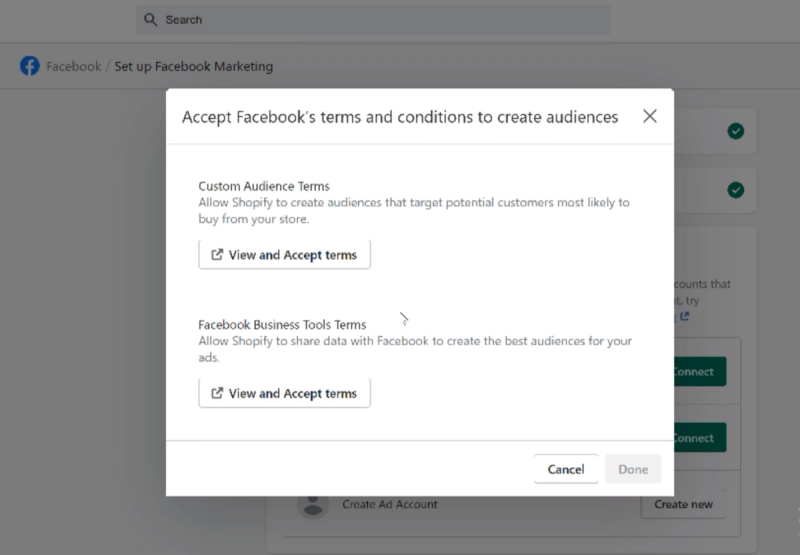The image size is (800, 555).
Task: Click the Create Ad Account label
Action: pos(390,504)
